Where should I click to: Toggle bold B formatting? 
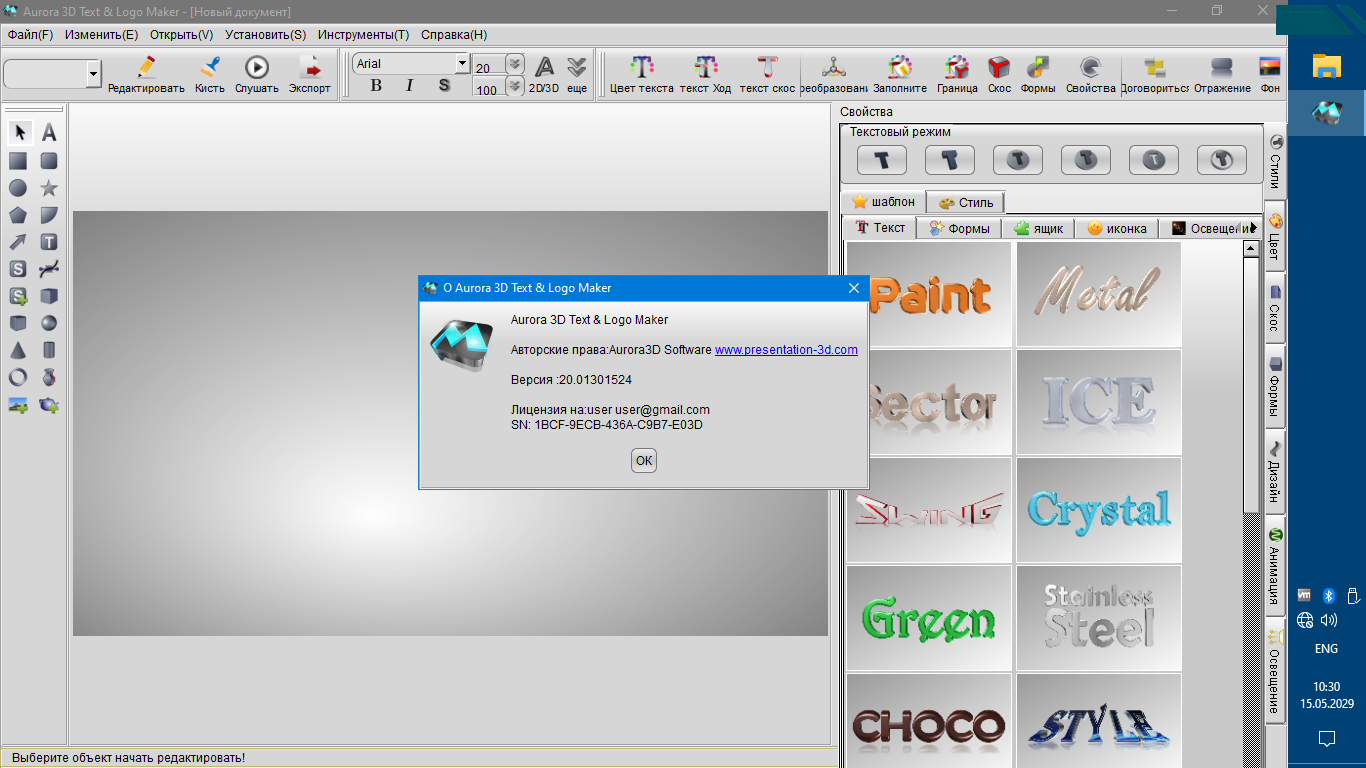(376, 86)
